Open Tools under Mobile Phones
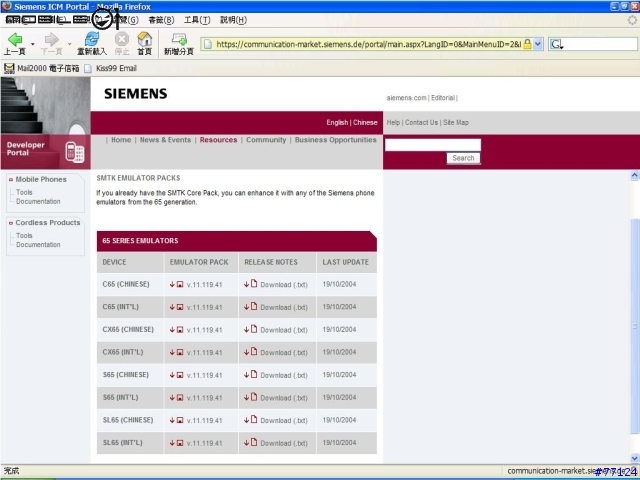Screen dimensions: 640x480 (x=24, y=192)
